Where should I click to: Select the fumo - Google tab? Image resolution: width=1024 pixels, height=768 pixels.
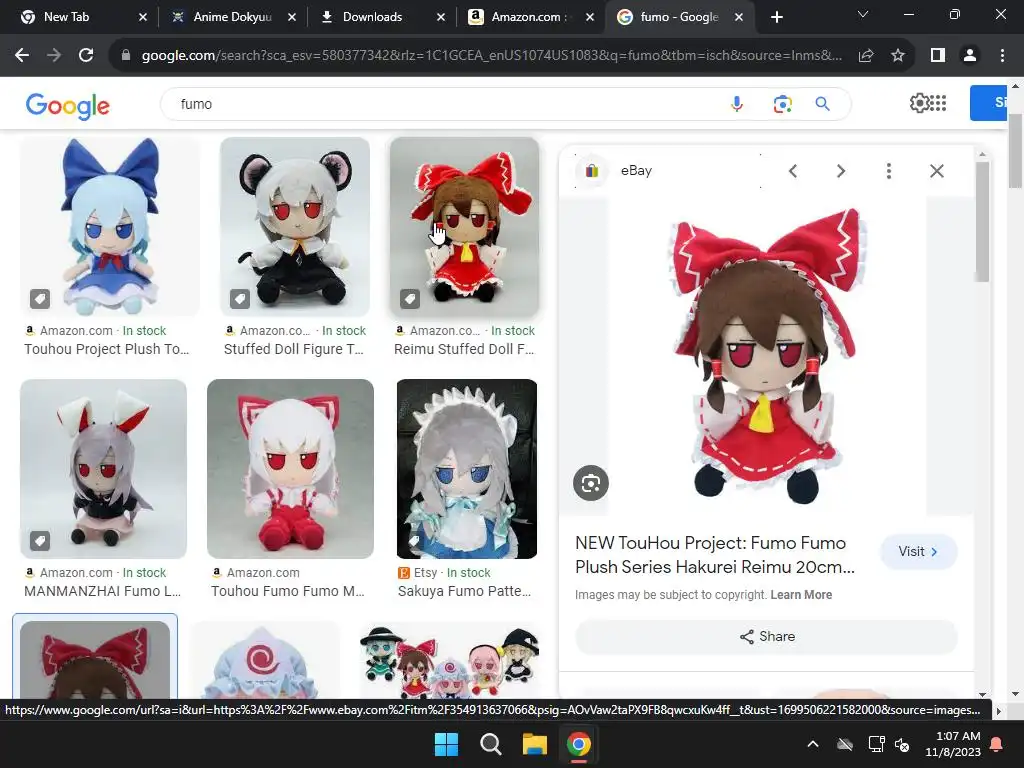(679, 17)
